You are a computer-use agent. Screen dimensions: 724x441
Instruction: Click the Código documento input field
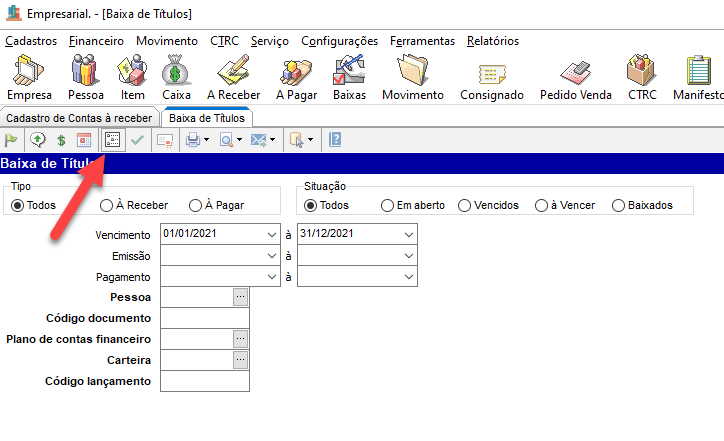tap(204, 318)
